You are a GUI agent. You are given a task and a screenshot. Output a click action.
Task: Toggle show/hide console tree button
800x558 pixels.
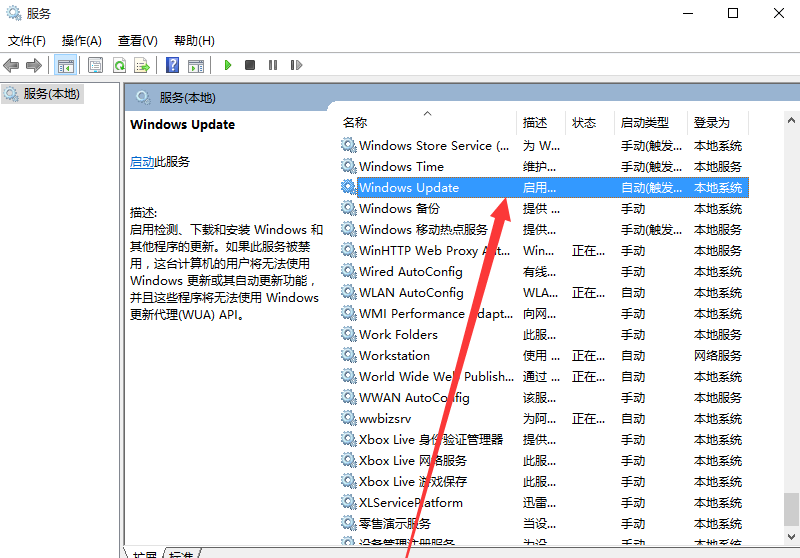pos(65,65)
